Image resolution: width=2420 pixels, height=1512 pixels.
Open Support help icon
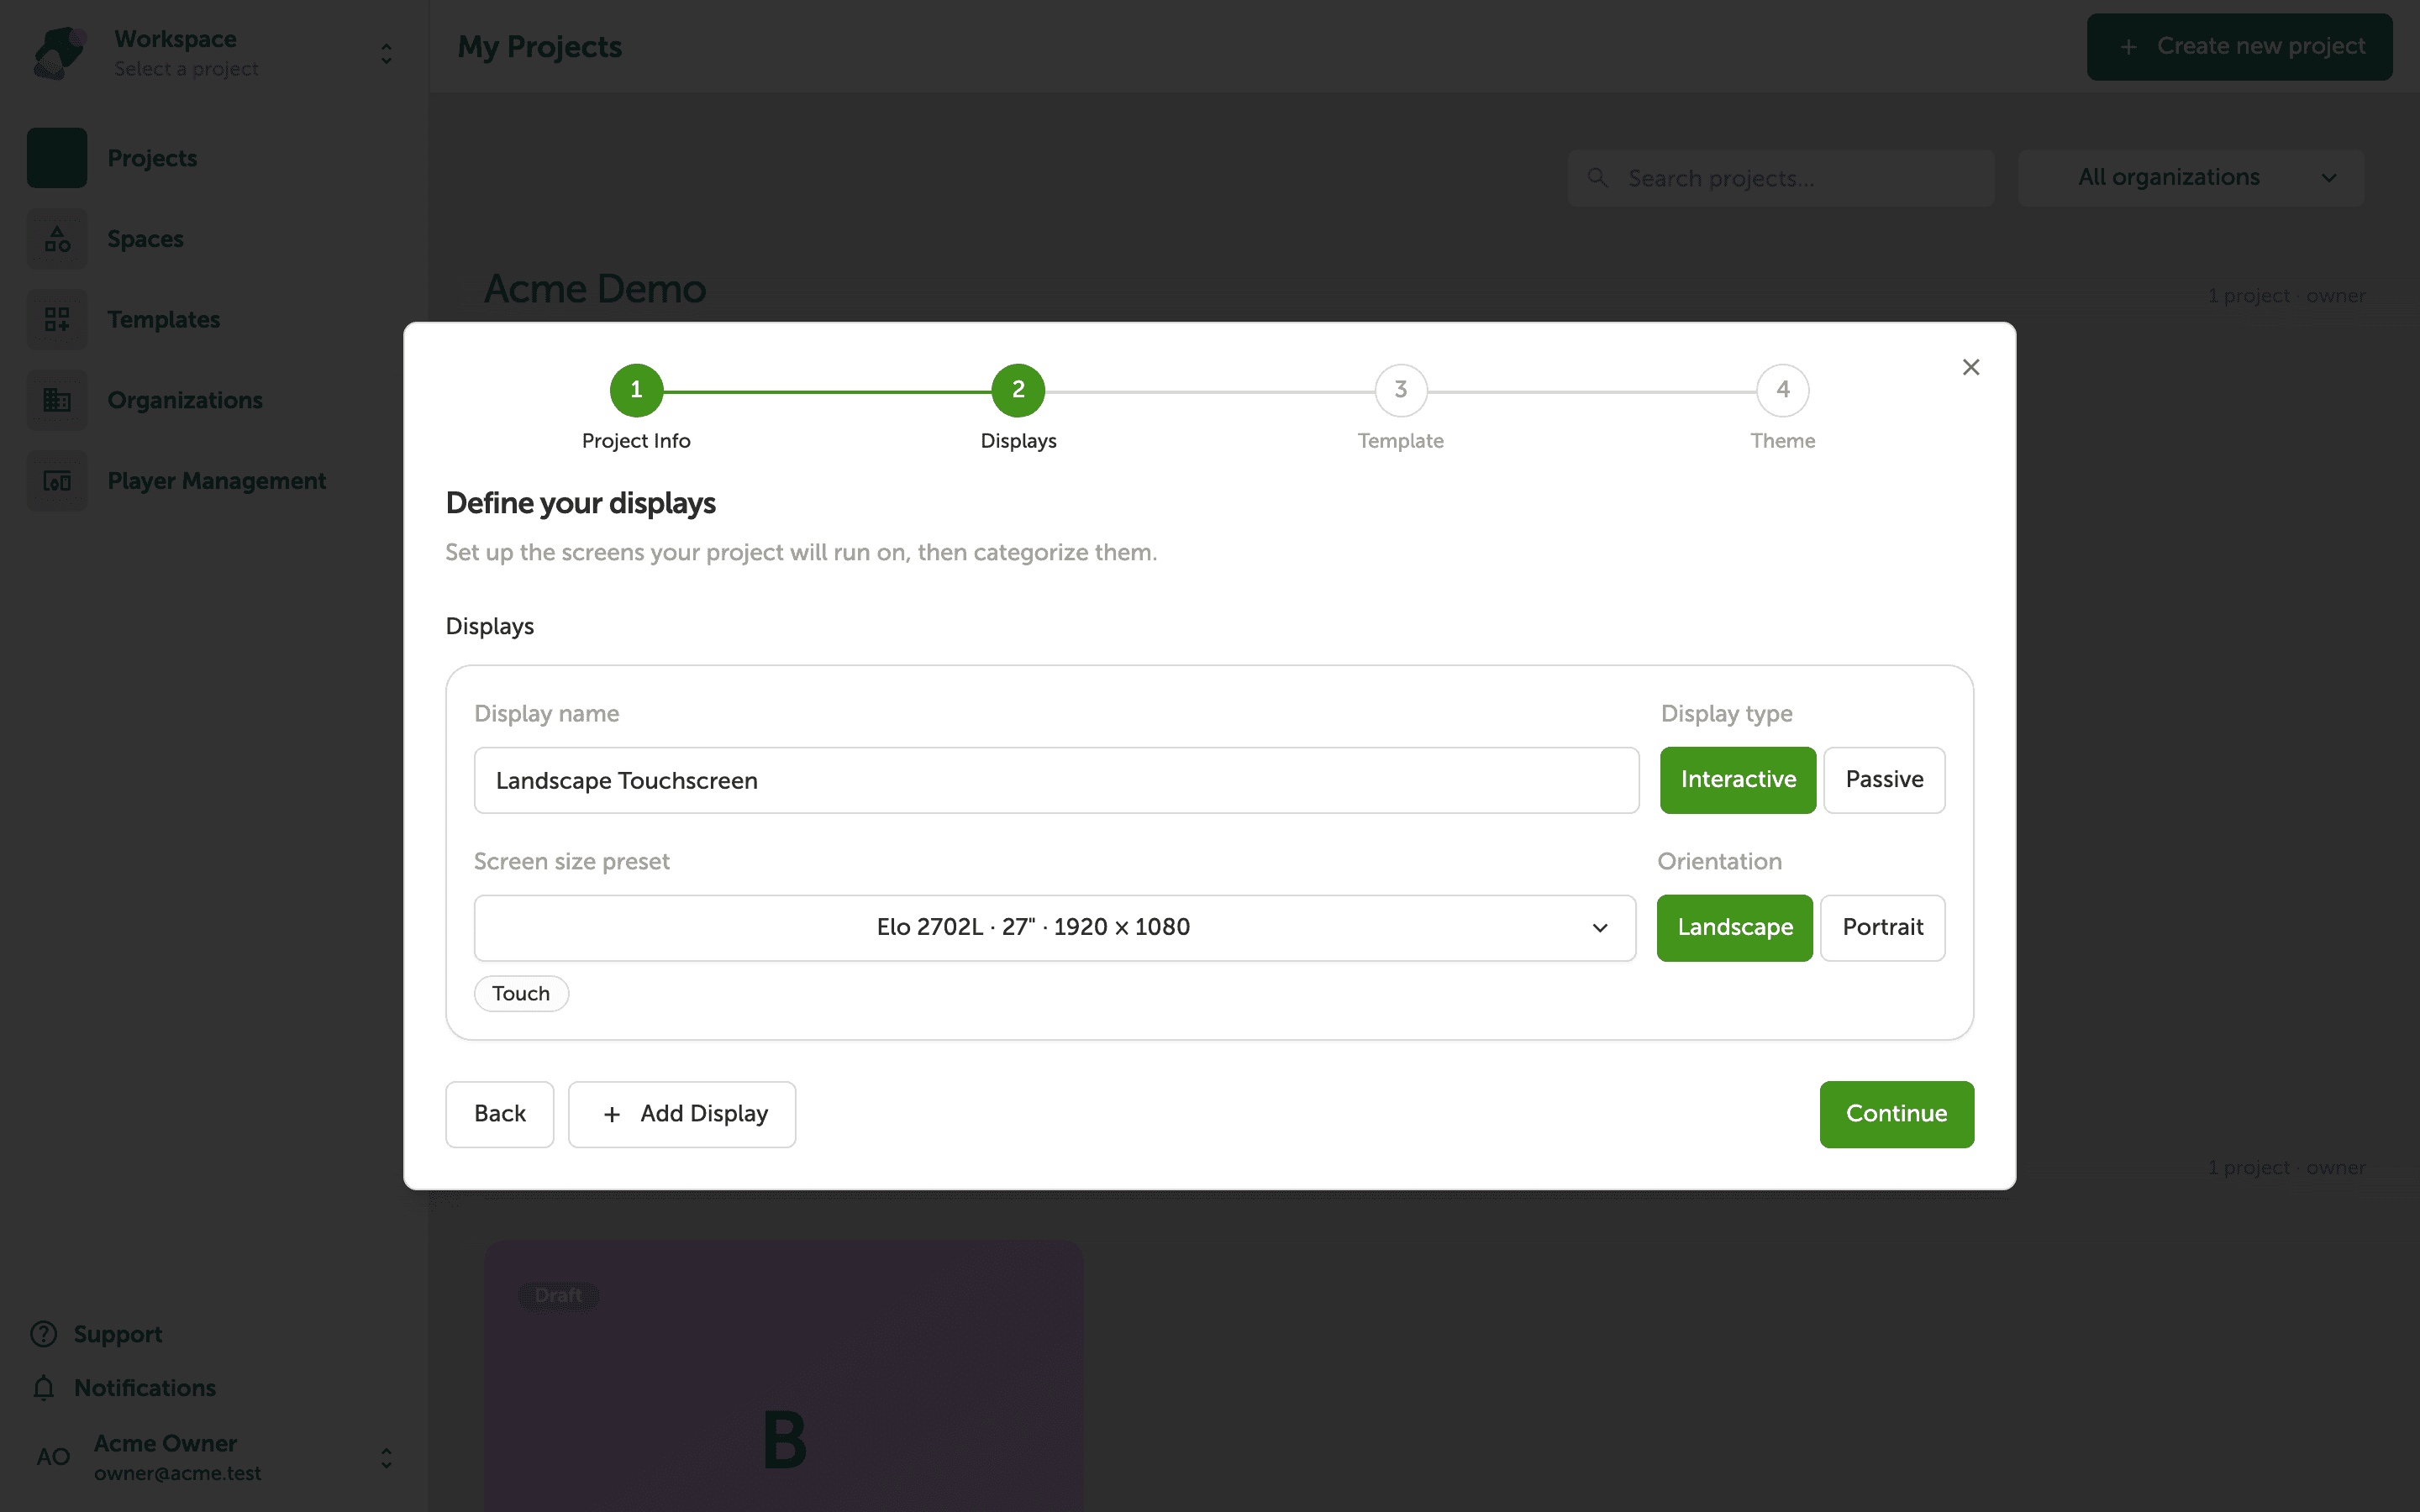click(x=43, y=1334)
